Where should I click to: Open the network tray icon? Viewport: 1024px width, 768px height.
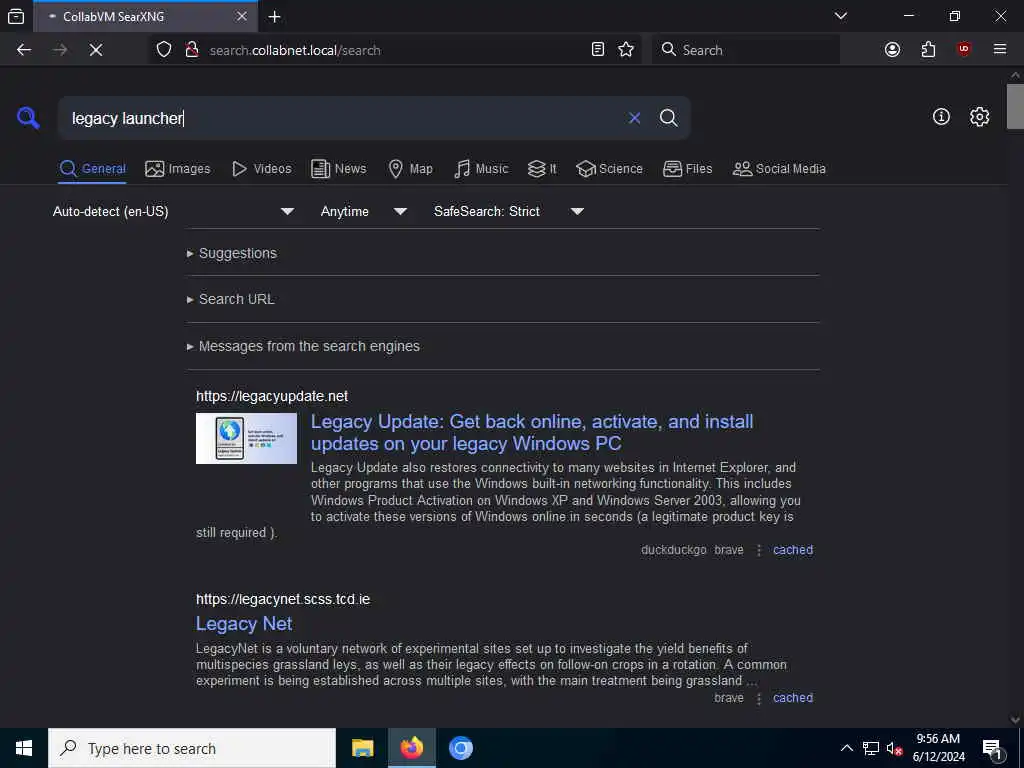[871, 748]
